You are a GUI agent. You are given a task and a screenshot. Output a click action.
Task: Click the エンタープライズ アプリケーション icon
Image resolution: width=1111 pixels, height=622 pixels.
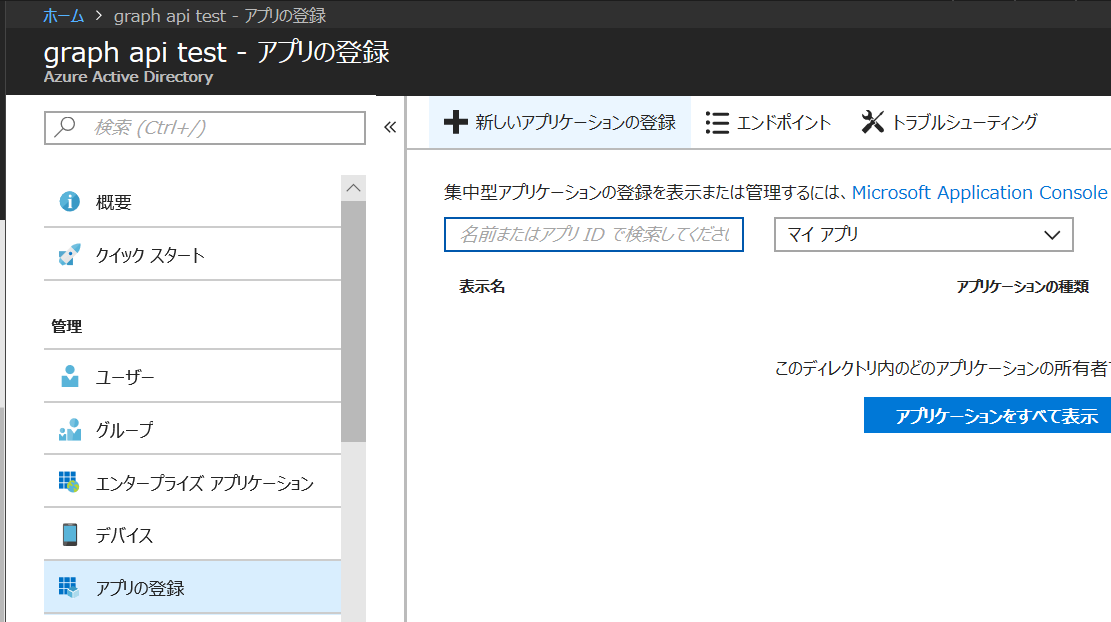pyautogui.click(x=69, y=480)
